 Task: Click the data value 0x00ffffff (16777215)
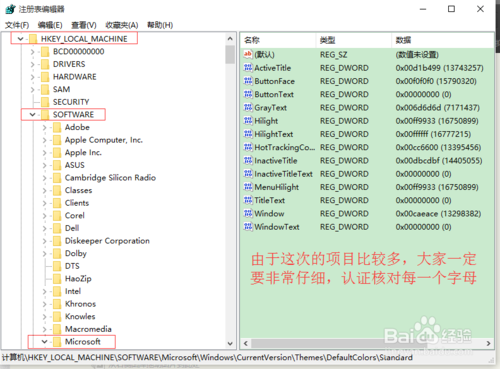tap(433, 134)
